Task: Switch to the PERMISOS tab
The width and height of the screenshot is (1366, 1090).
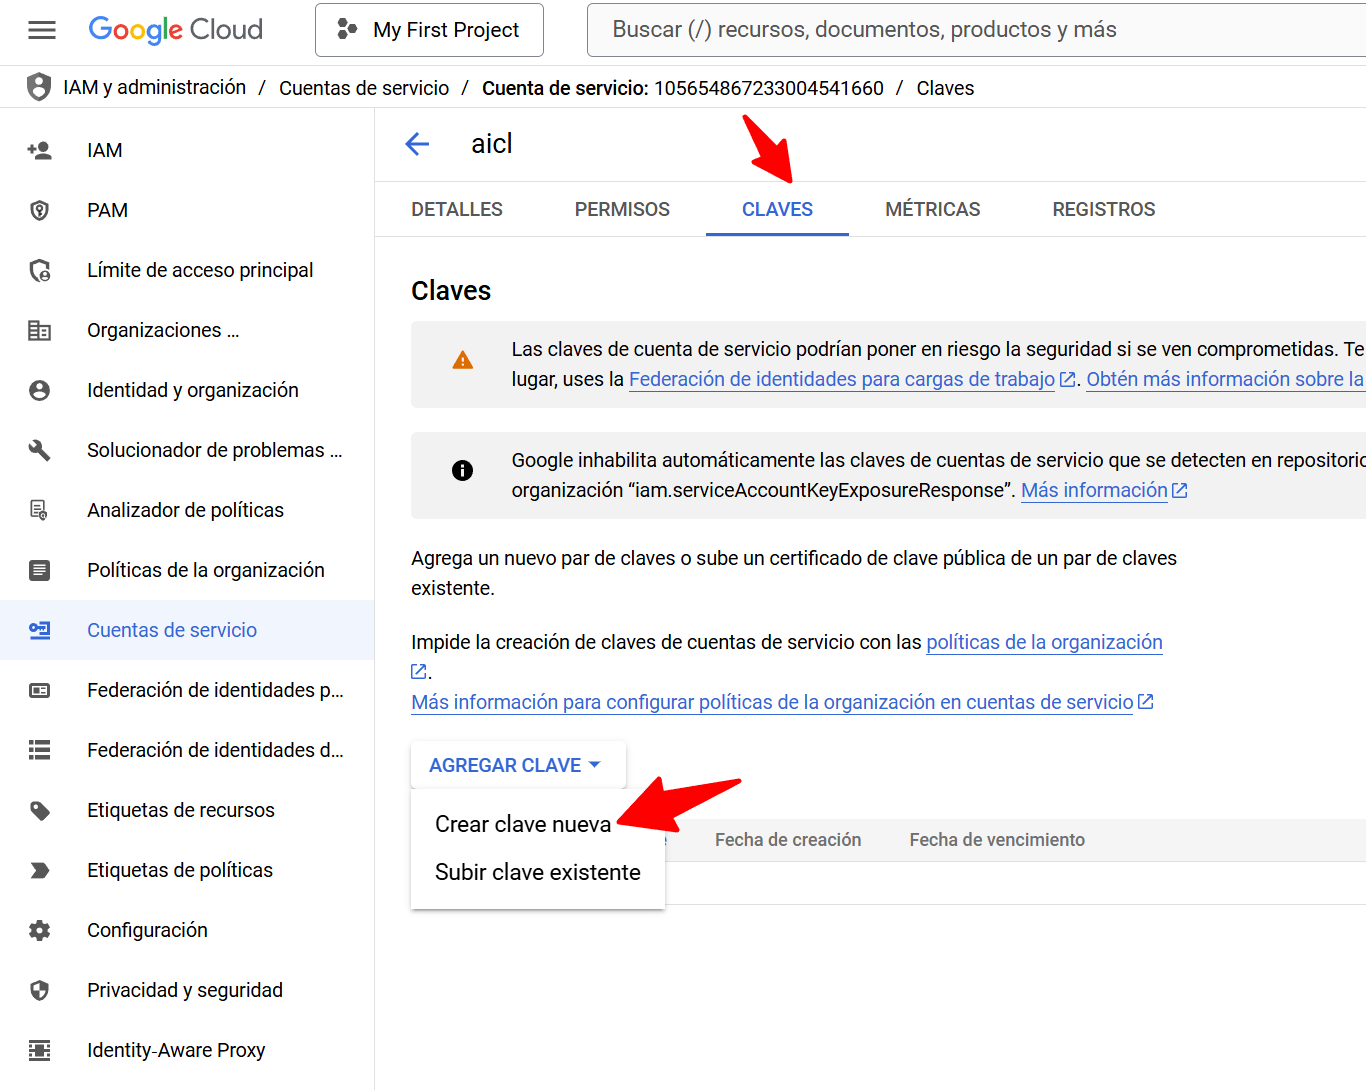Action: pyautogui.click(x=622, y=209)
